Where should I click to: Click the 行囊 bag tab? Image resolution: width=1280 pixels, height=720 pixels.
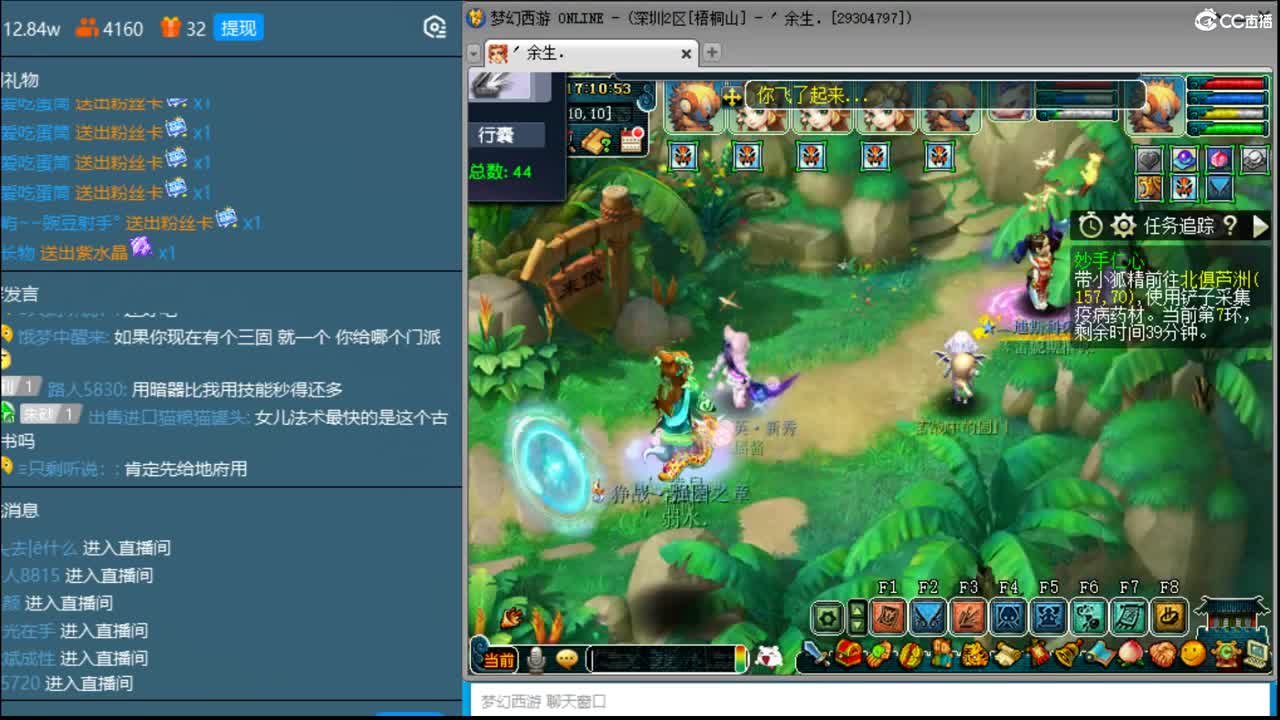click(506, 135)
